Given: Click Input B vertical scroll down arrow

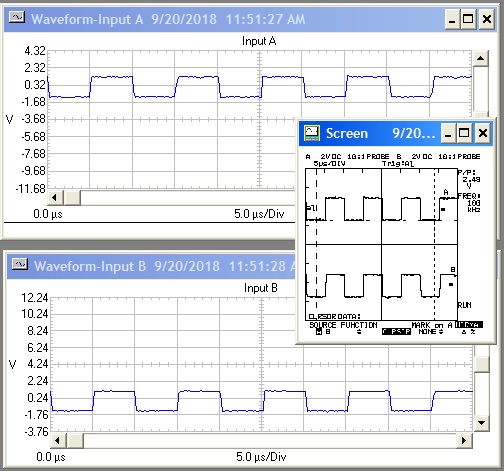Looking at the screenshot, I should click(x=481, y=423).
